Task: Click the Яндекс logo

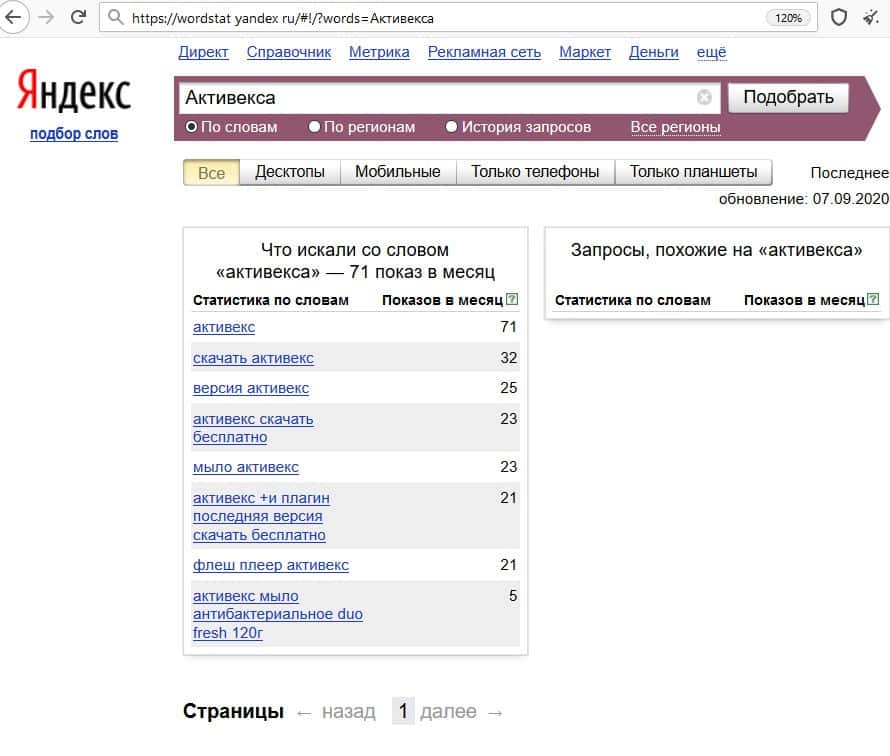Action: tap(74, 91)
